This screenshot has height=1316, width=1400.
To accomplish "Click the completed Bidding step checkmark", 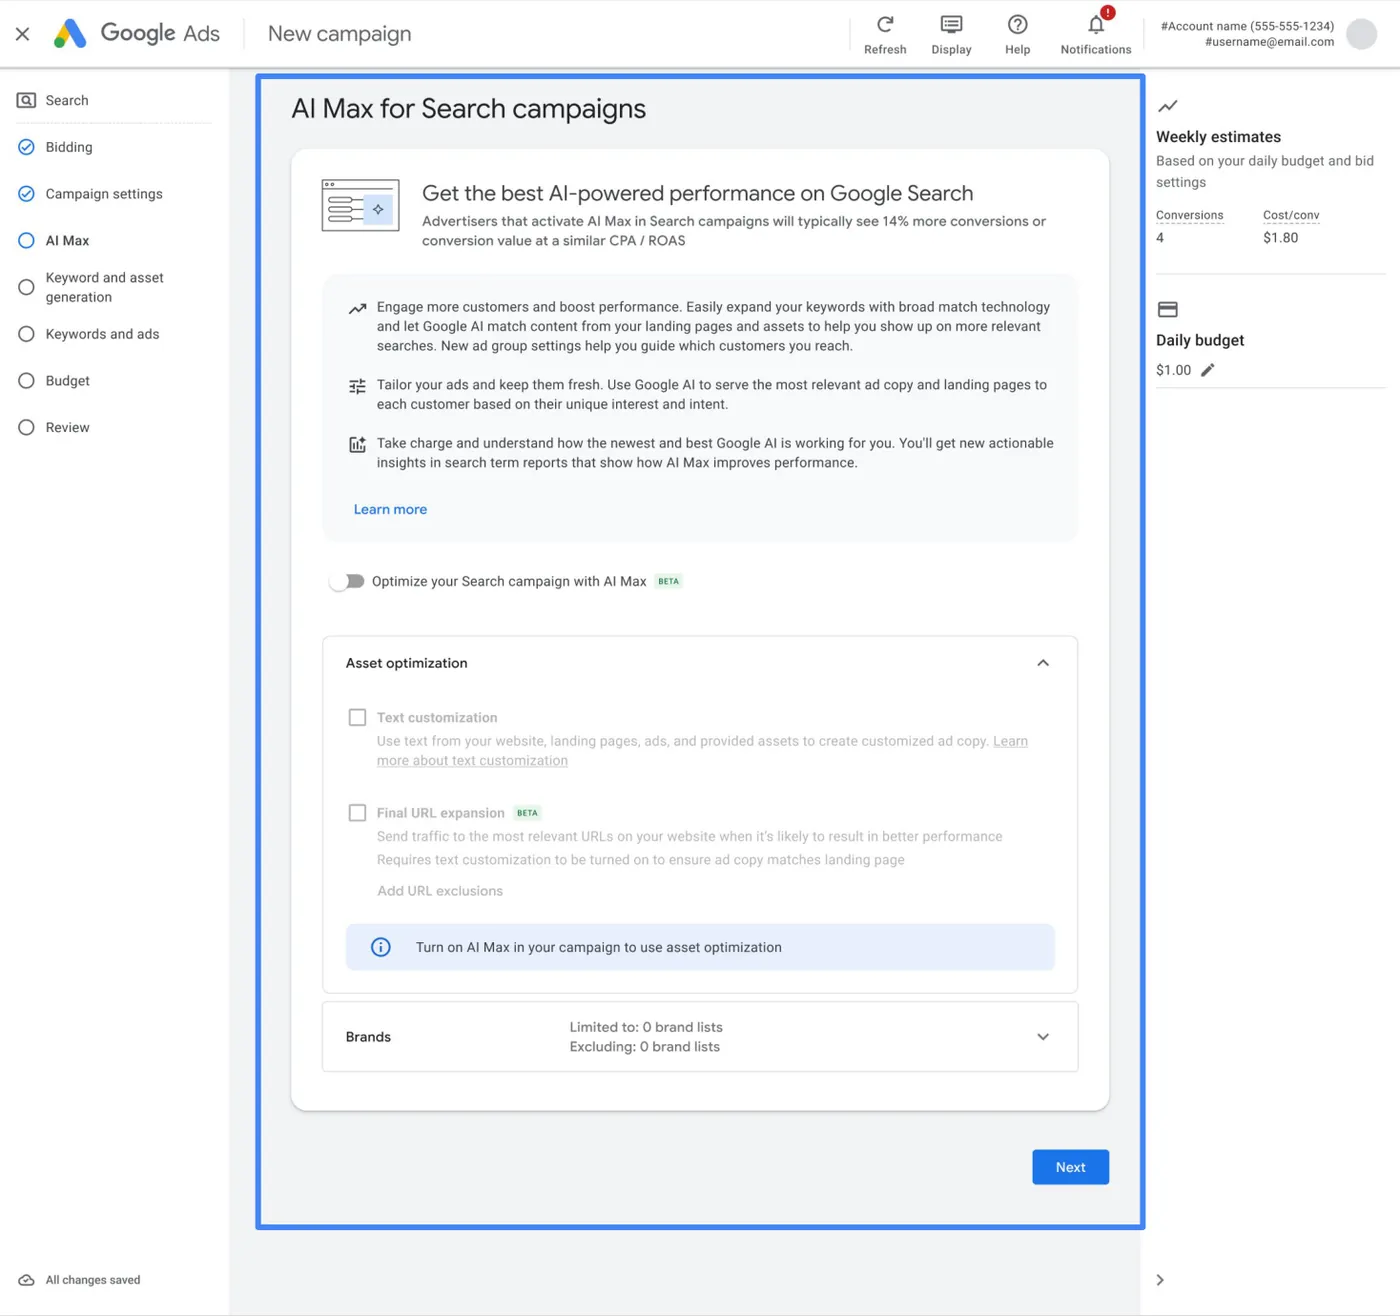I will 27,147.
